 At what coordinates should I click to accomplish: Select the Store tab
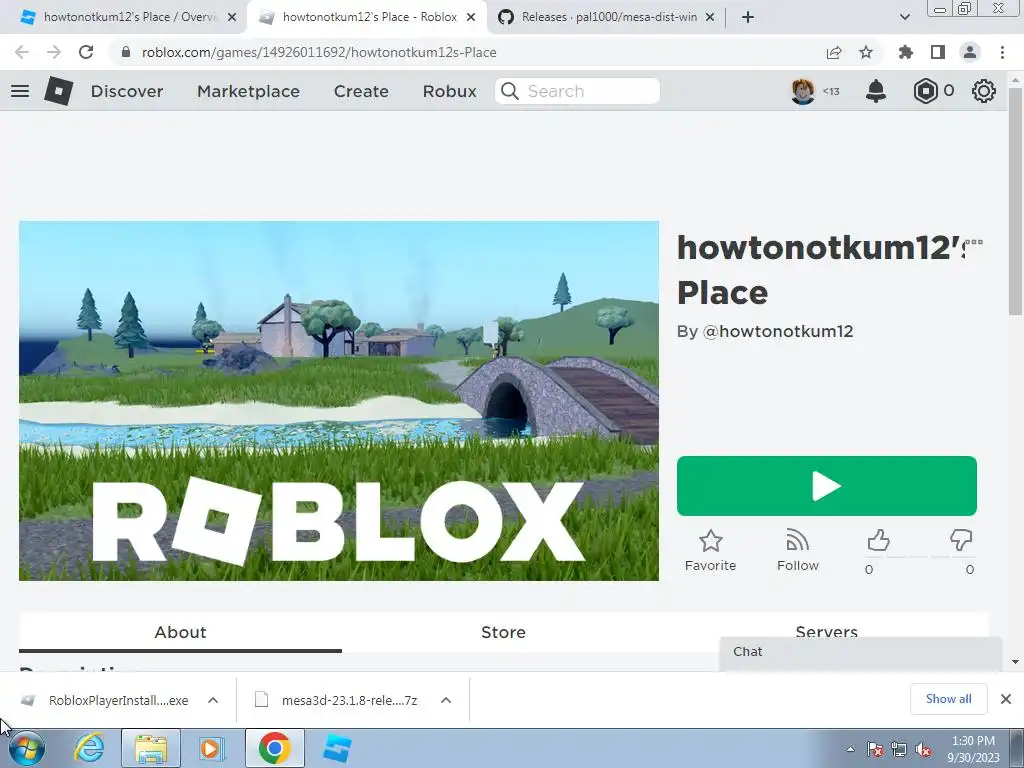click(x=503, y=632)
